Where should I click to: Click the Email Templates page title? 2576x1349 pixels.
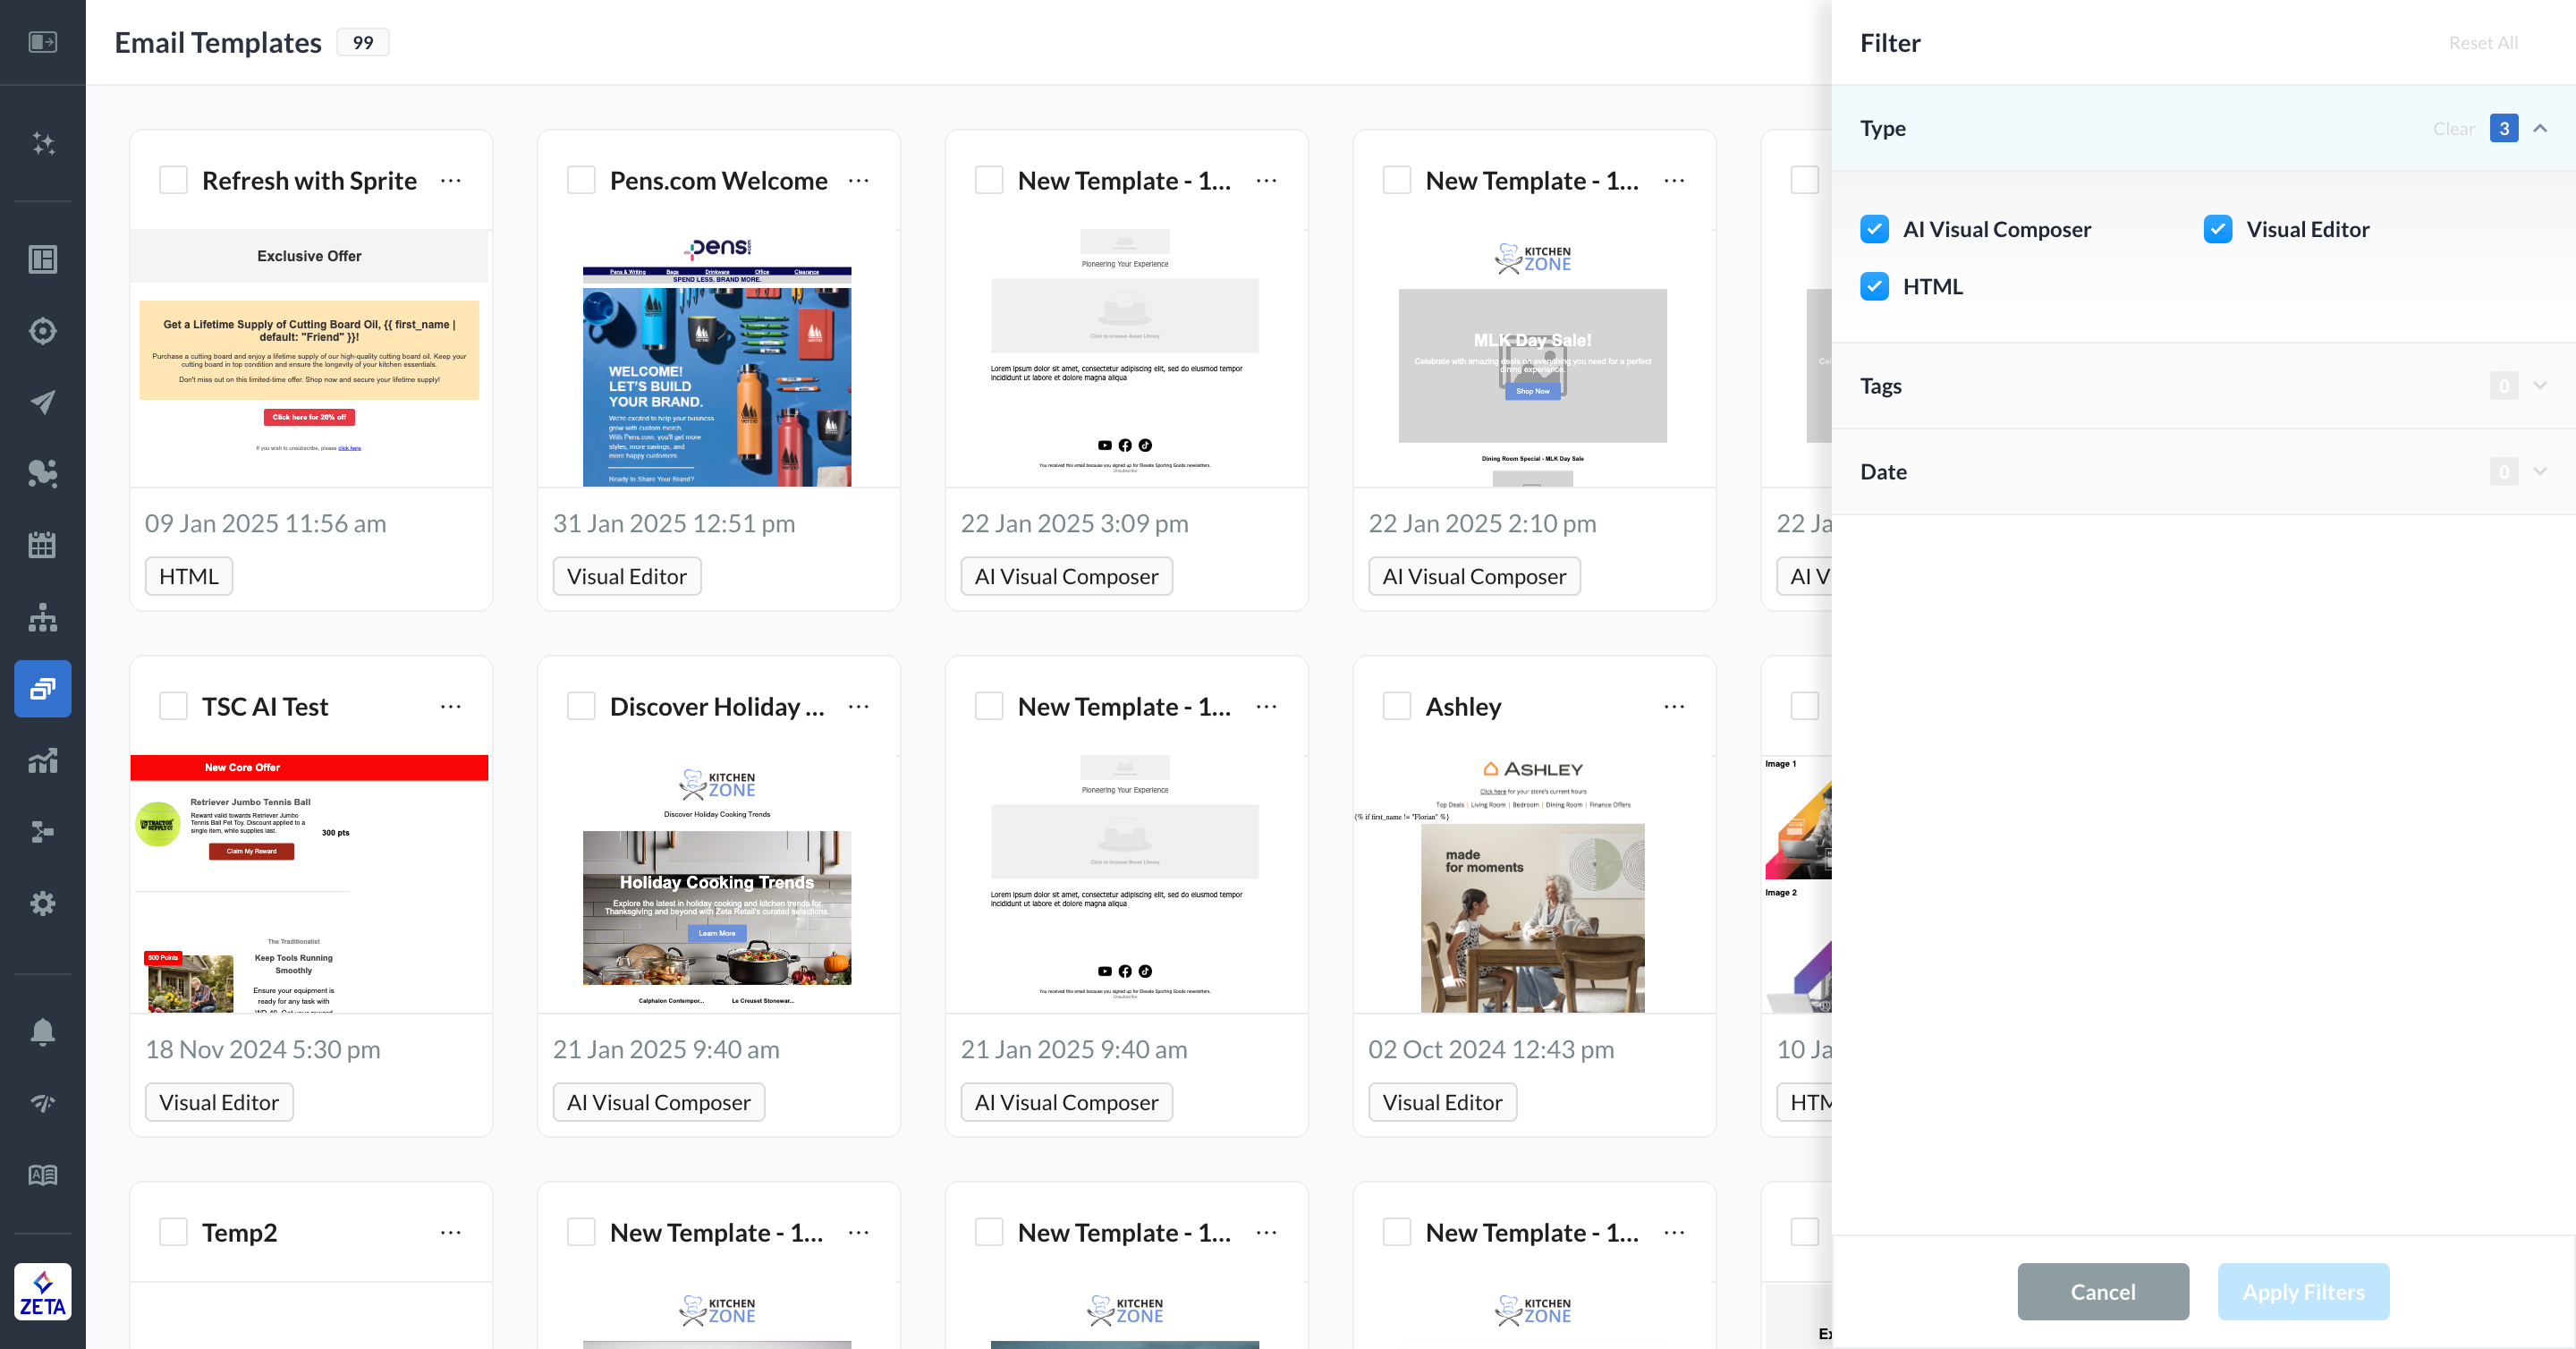pos(218,42)
